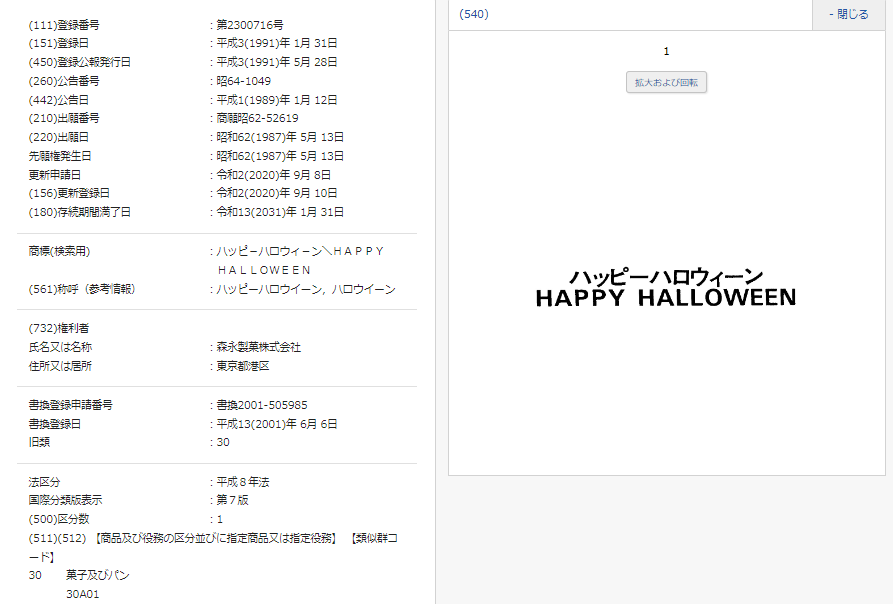
Task: Click class number 30 in goods list
Action: pos(35,576)
